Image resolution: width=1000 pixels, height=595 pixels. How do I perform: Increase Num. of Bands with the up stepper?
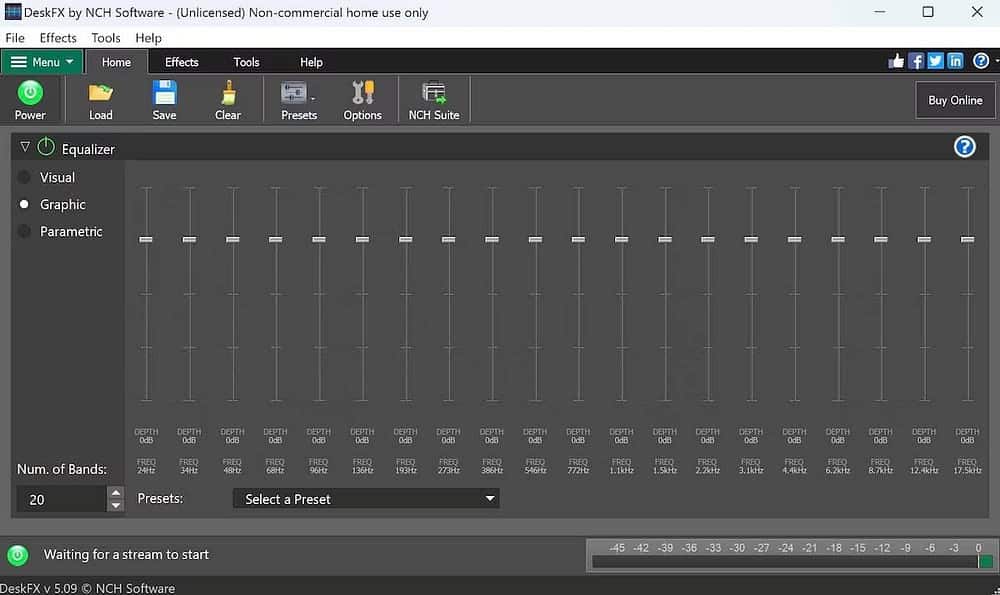(x=117, y=492)
